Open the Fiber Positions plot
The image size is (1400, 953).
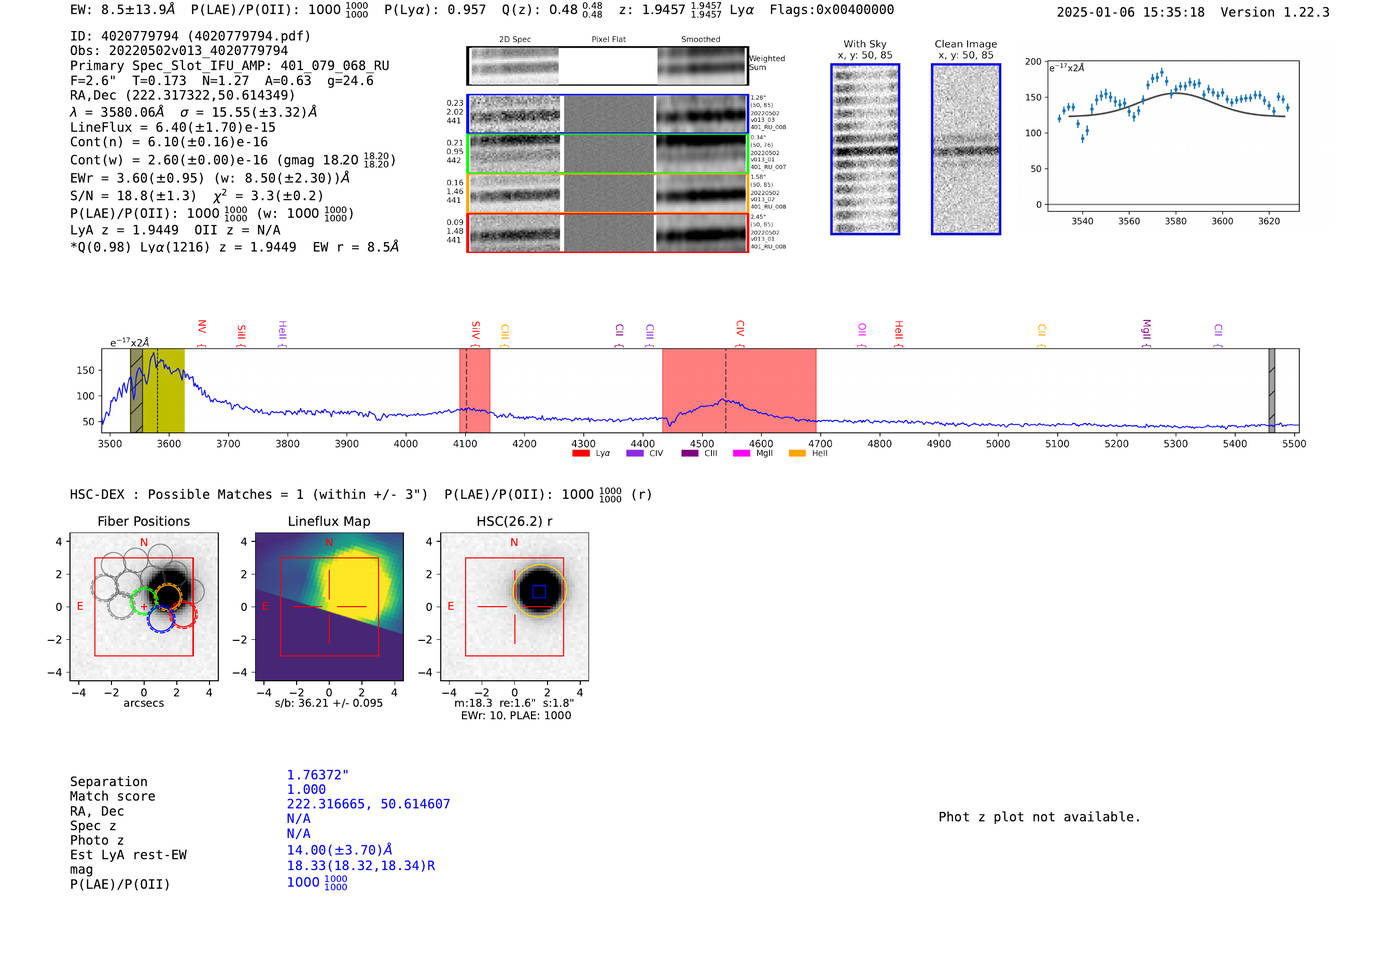pos(144,607)
